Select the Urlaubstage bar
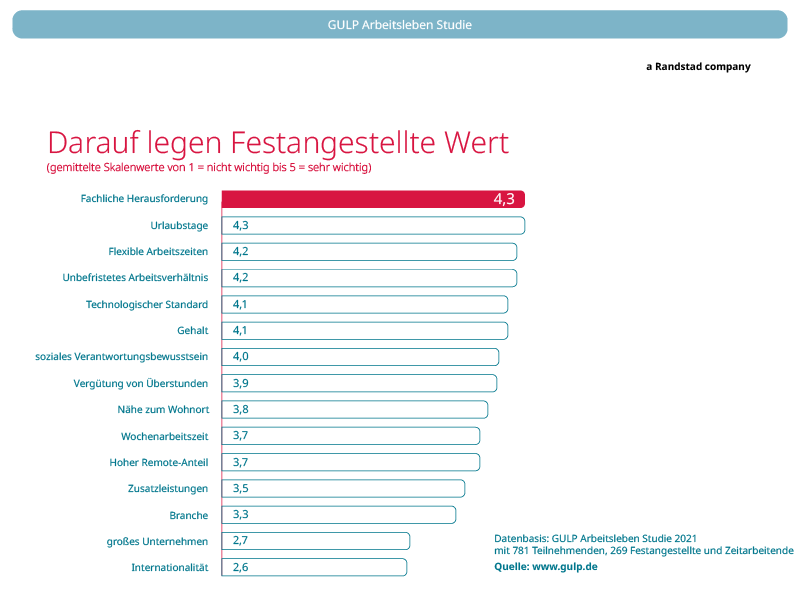 point(372,225)
